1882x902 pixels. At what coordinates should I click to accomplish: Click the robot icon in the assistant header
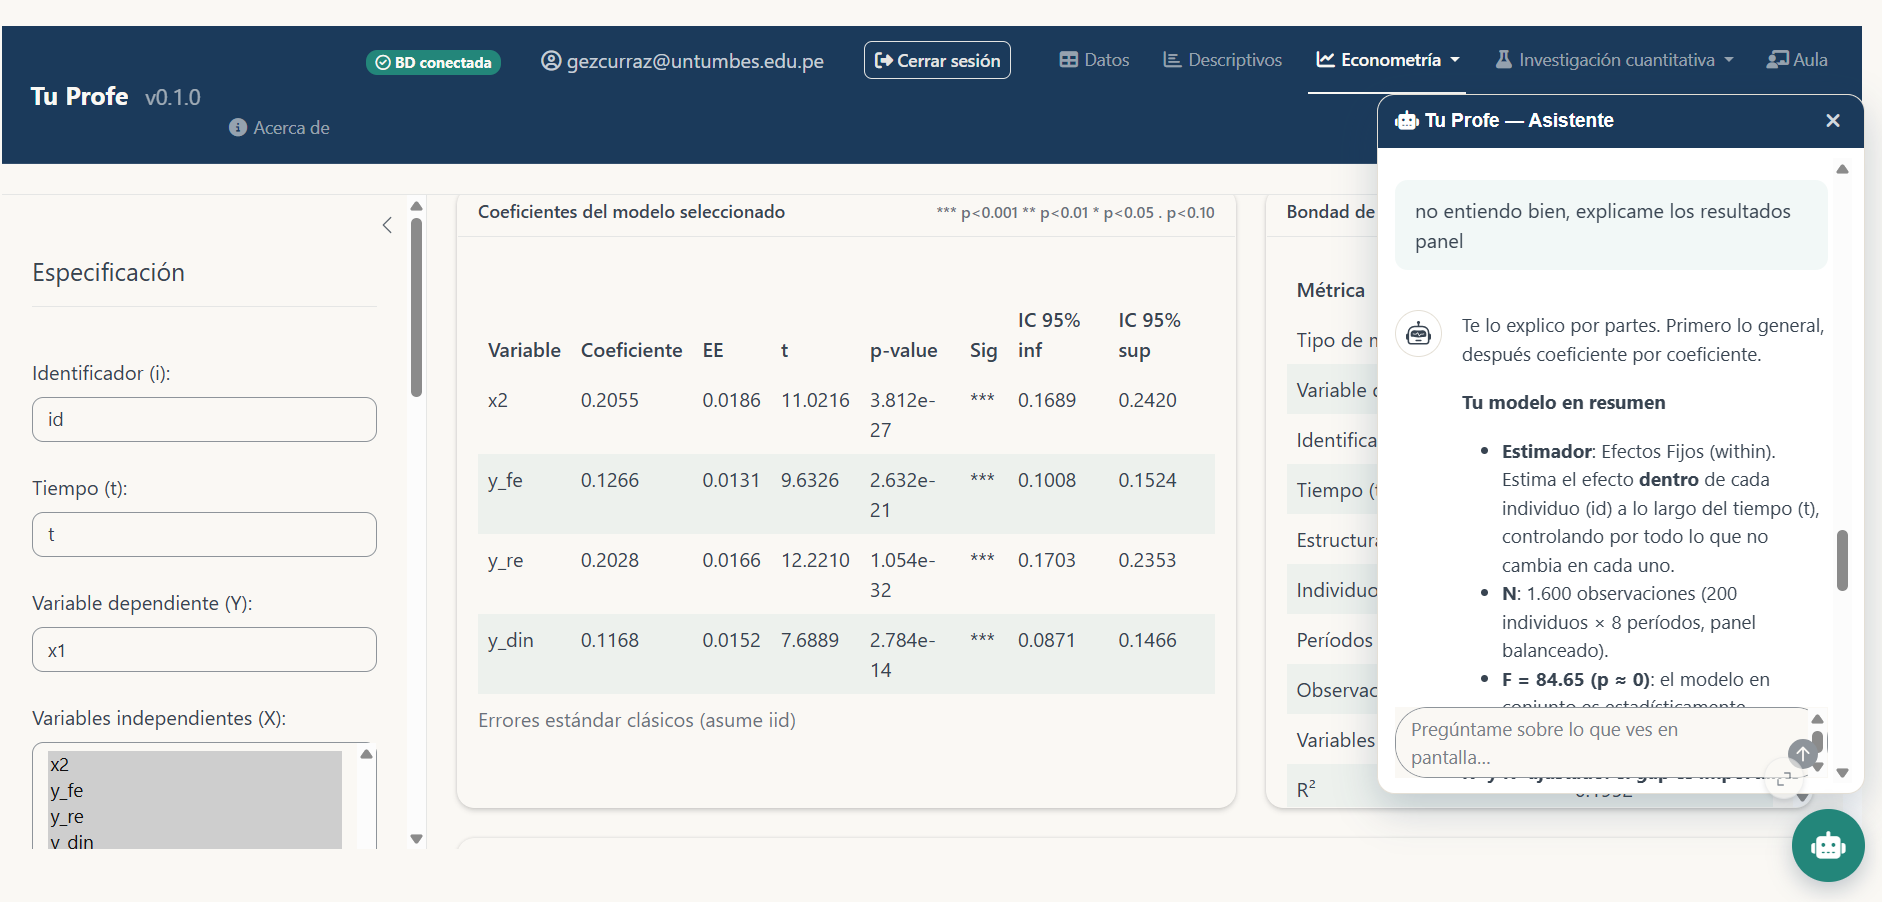tap(1407, 121)
